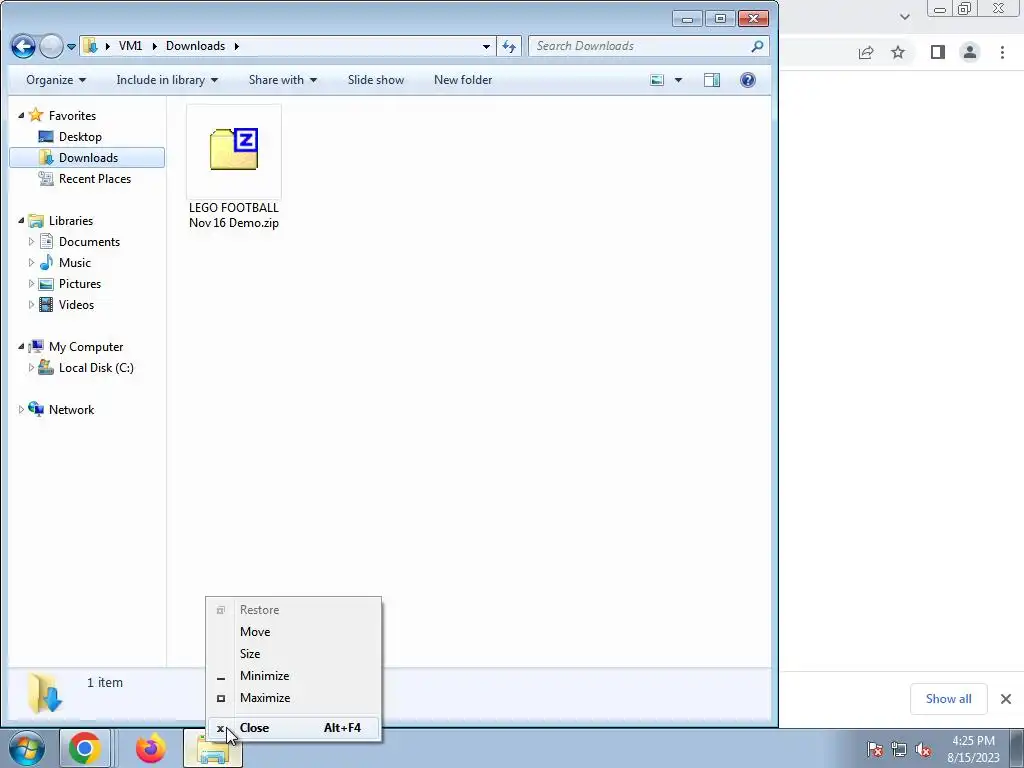Switch to Chrome on the taskbar
This screenshot has height=768, width=1024.
(x=84, y=748)
